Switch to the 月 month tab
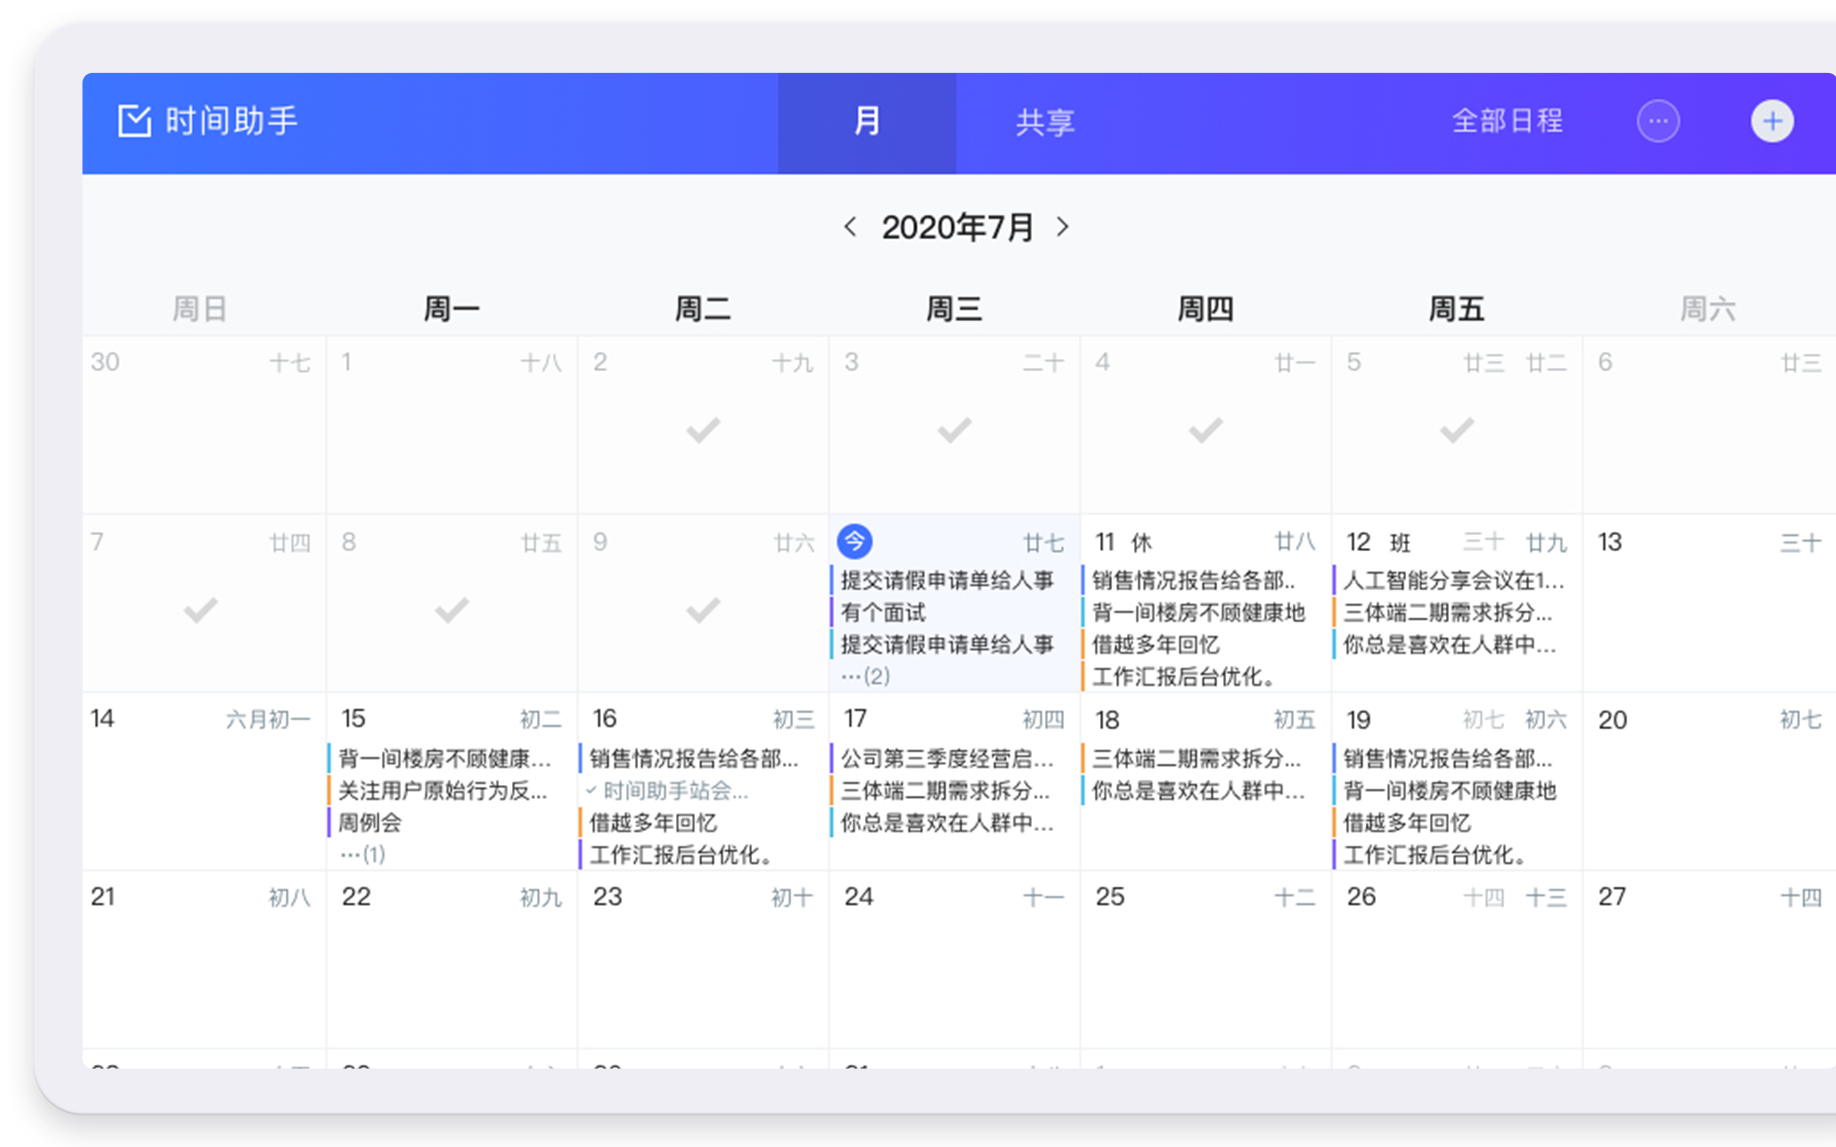Screen dimensions: 1836x1147 867,122
